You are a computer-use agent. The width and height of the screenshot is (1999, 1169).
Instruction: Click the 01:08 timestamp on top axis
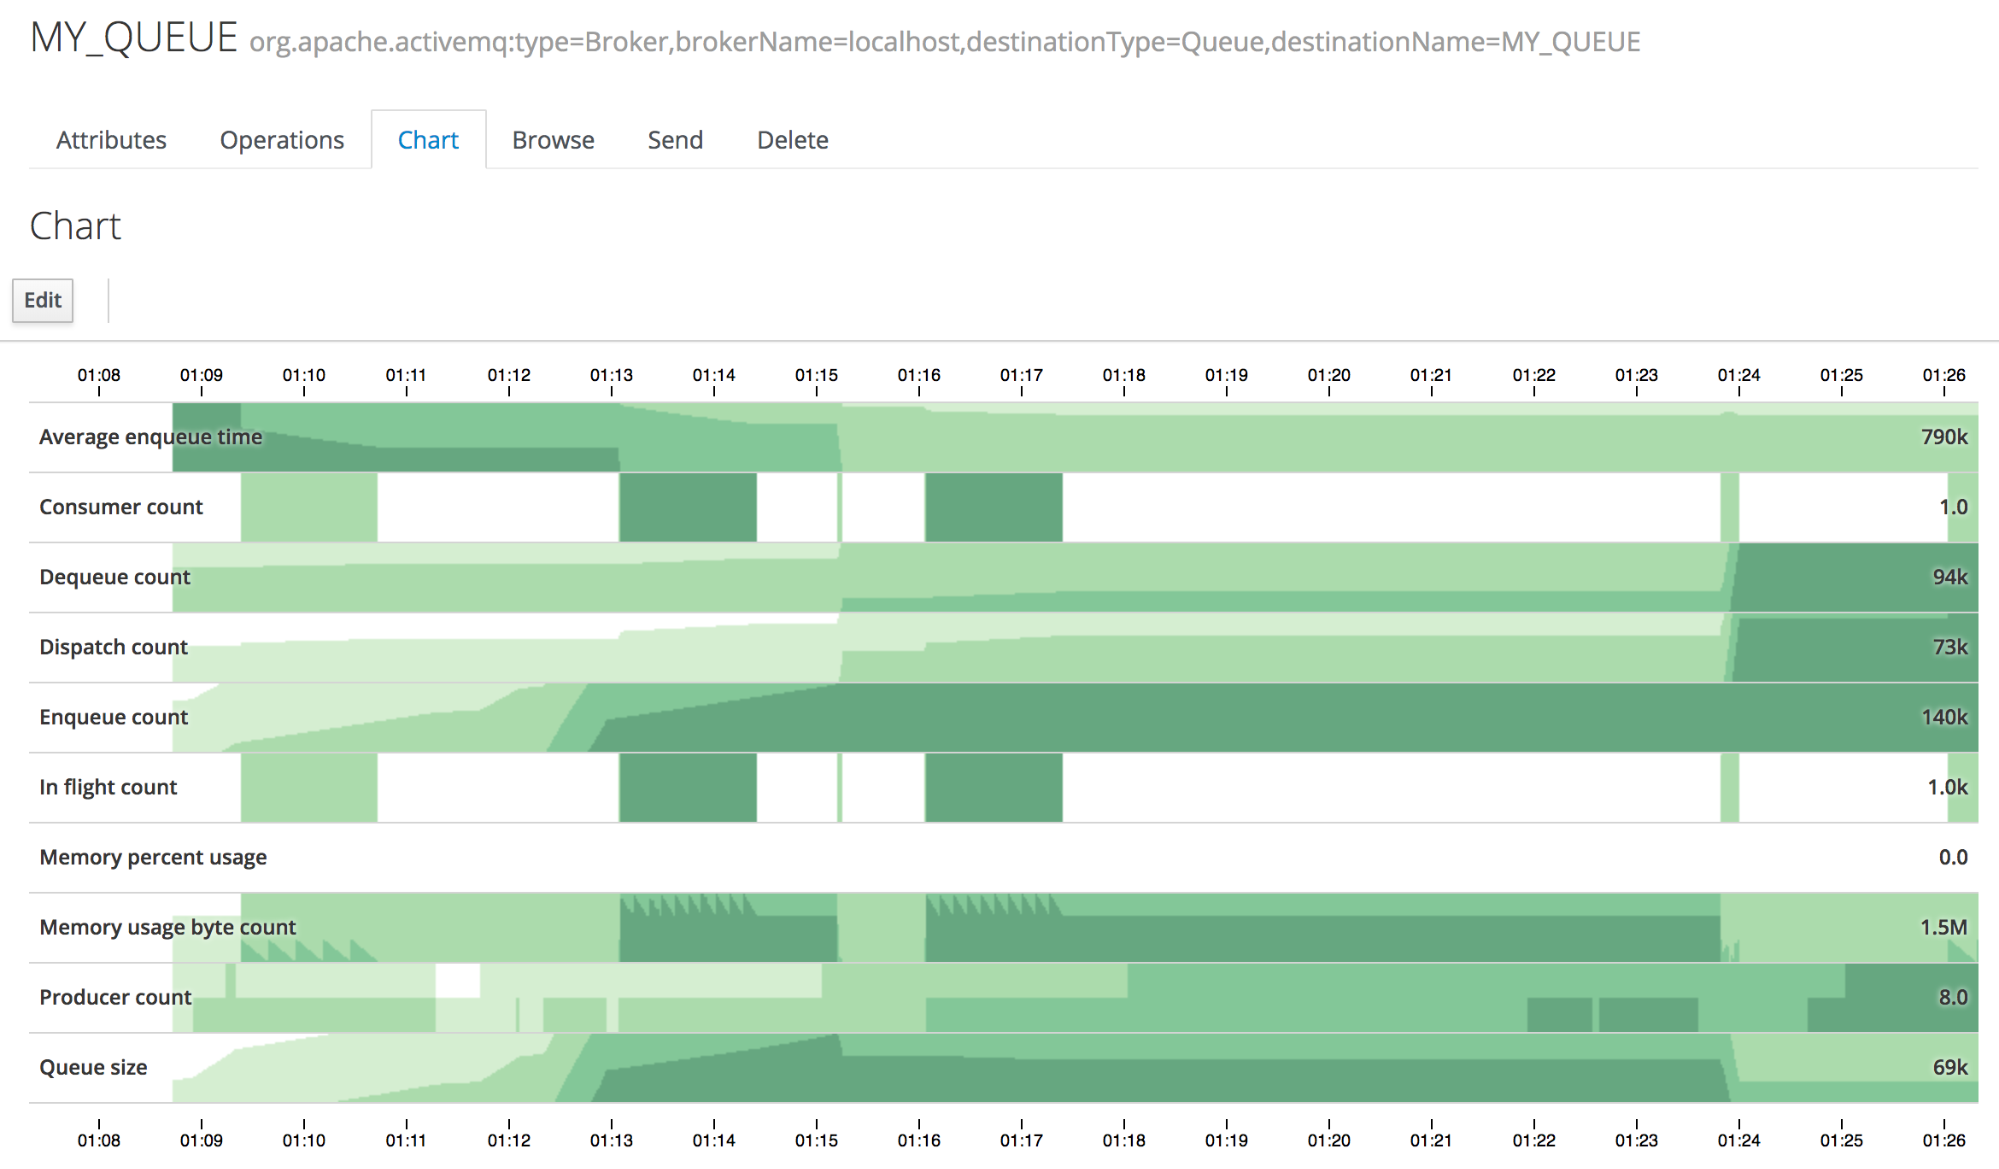pyautogui.click(x=99, y=375)
